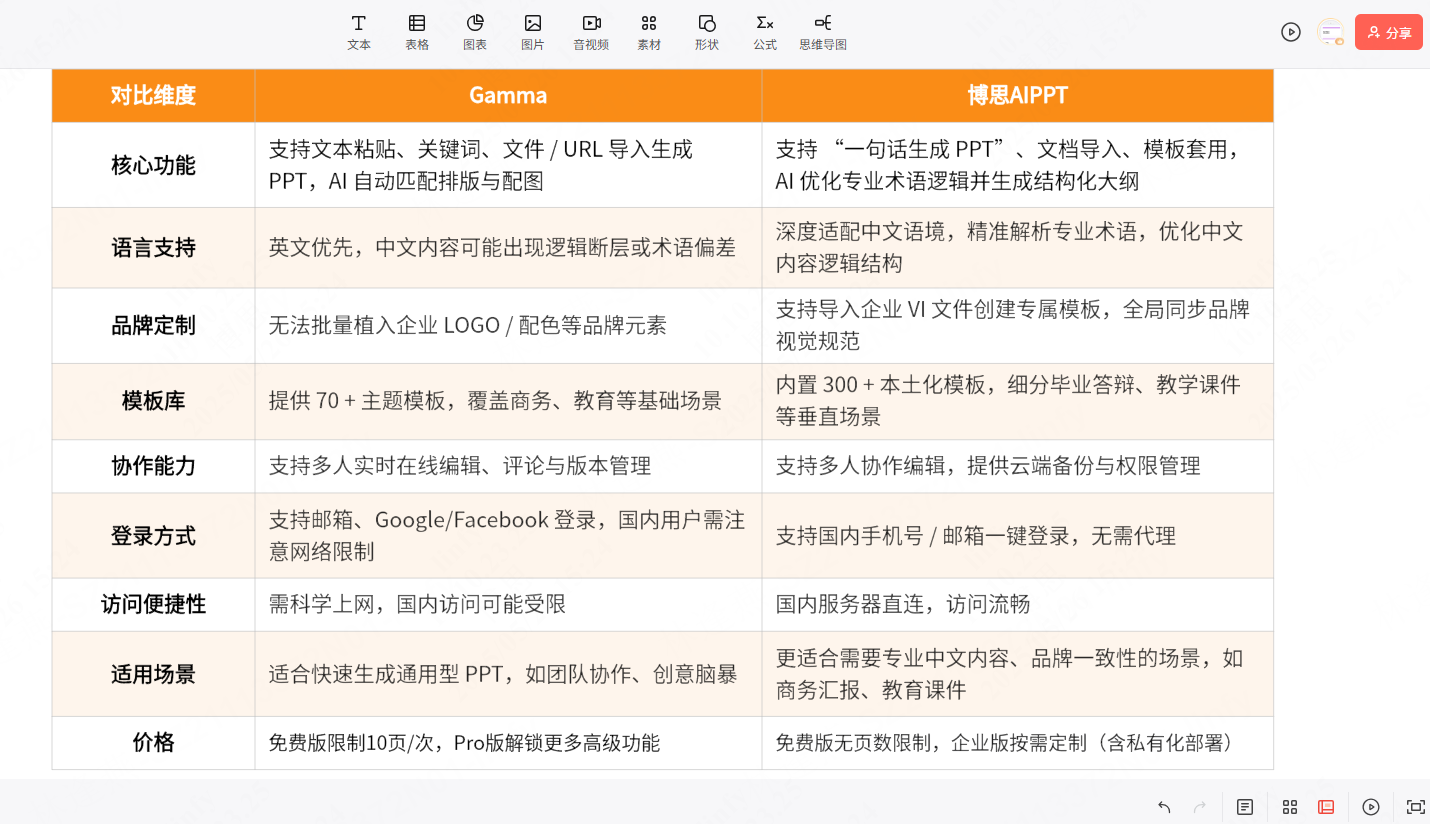1430x824 pixels.
Task: Insert a picture using 图片 tool
Action: point(533,32)
